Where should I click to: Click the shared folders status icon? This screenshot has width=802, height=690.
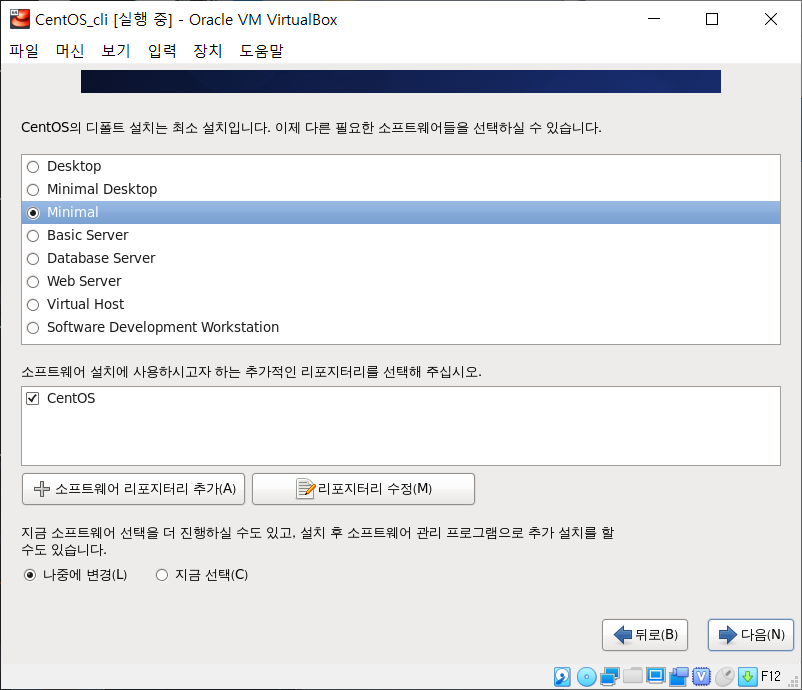tap(633, 676)
